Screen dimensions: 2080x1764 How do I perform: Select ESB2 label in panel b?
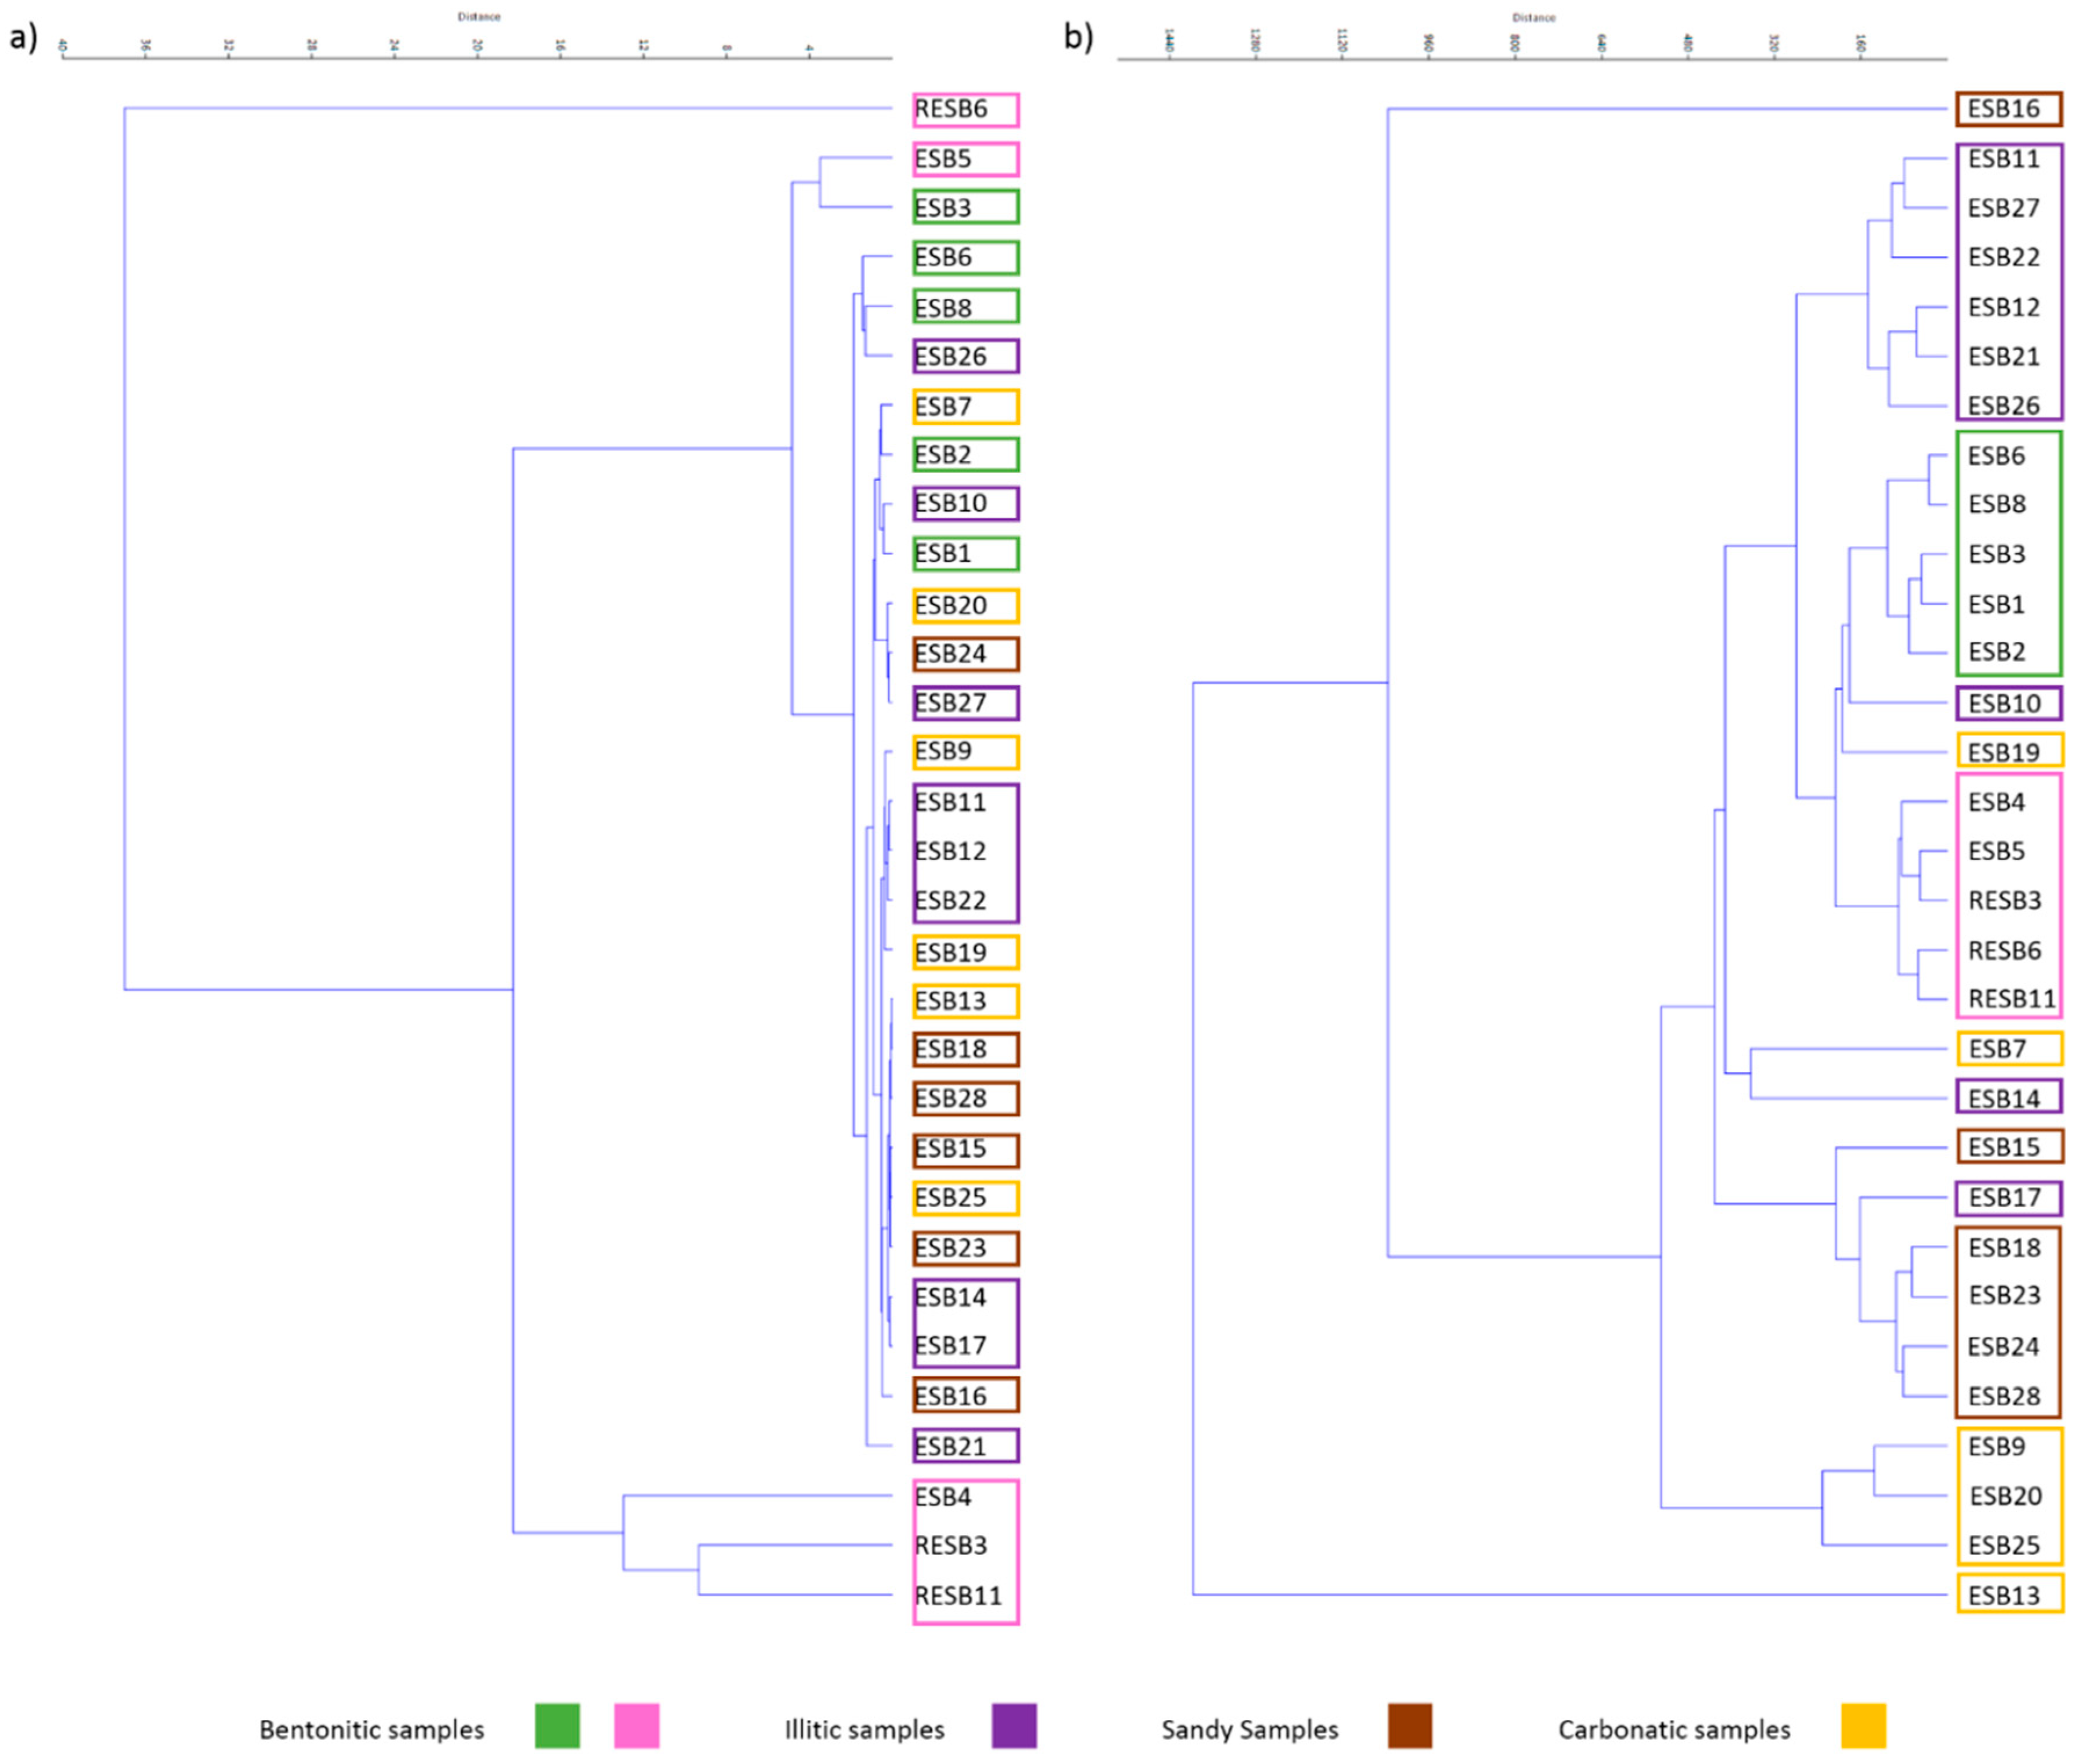pyautogui.click(x=1997, y=652)
